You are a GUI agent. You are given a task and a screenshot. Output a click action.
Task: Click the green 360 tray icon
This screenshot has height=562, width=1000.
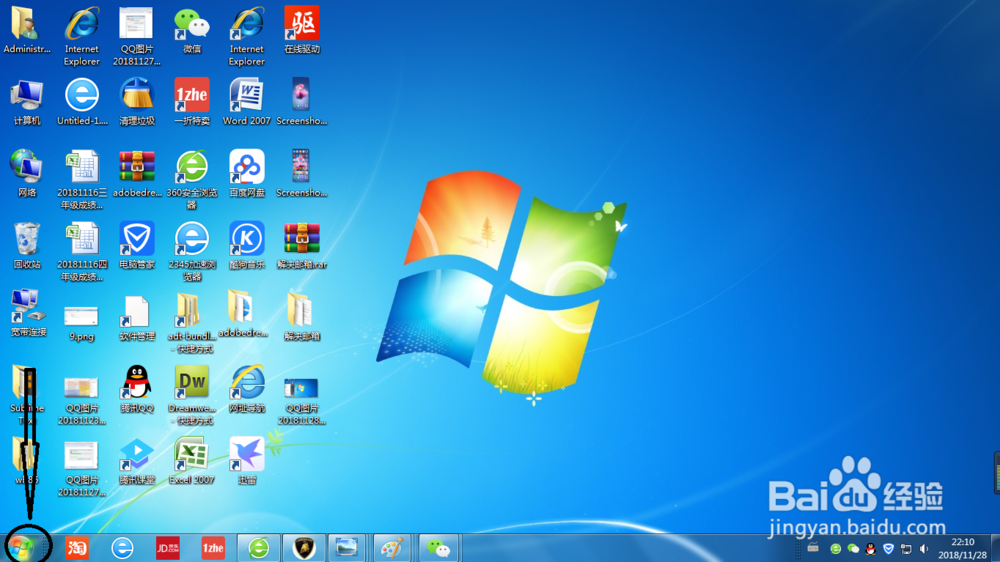tap(835, 549)
